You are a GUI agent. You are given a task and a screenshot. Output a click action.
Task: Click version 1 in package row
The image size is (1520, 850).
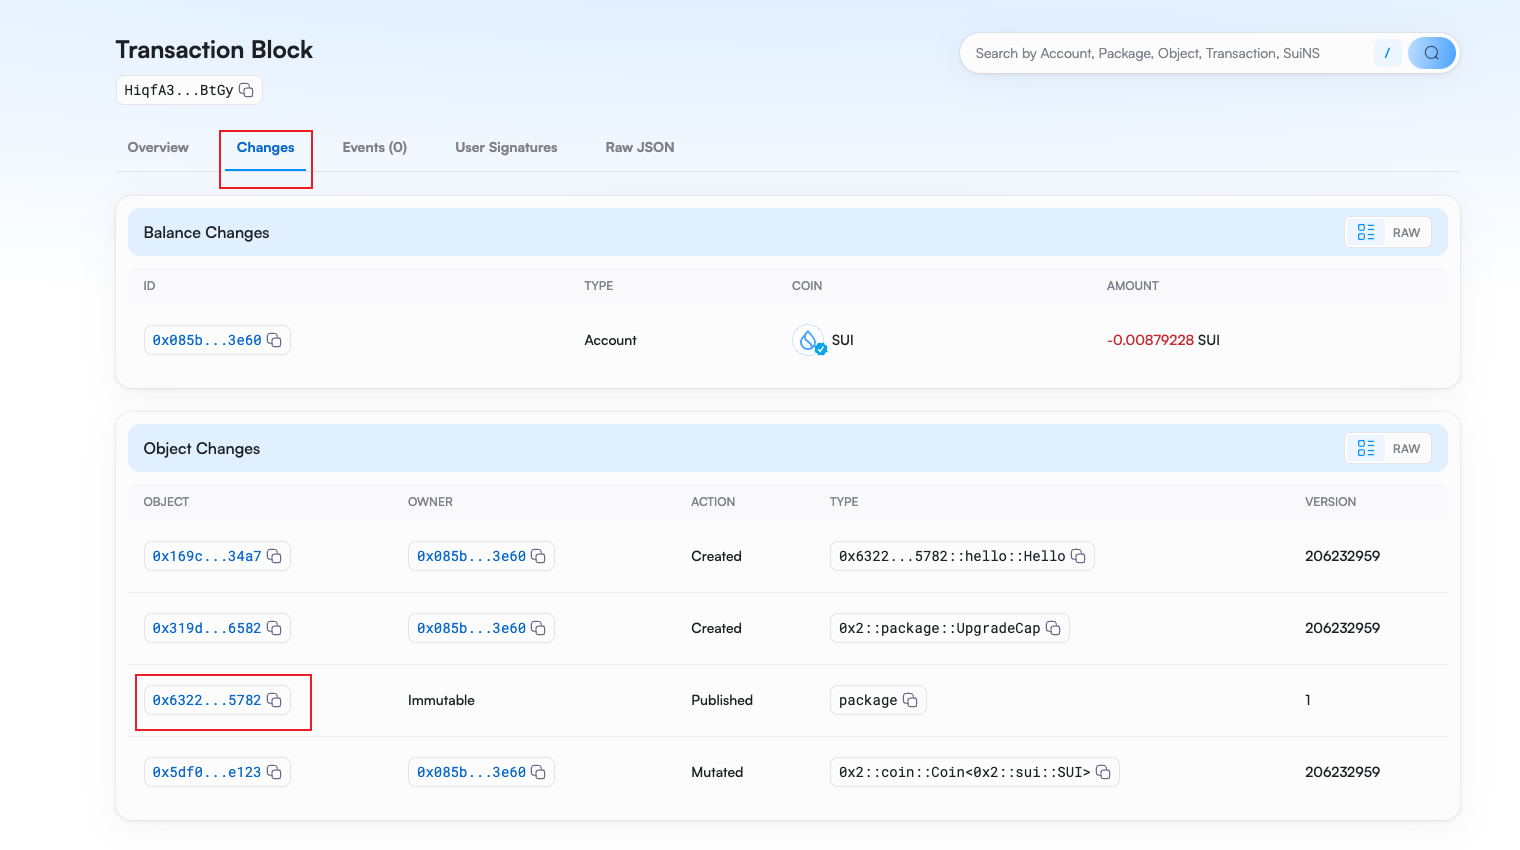[x=1308, y=700]
